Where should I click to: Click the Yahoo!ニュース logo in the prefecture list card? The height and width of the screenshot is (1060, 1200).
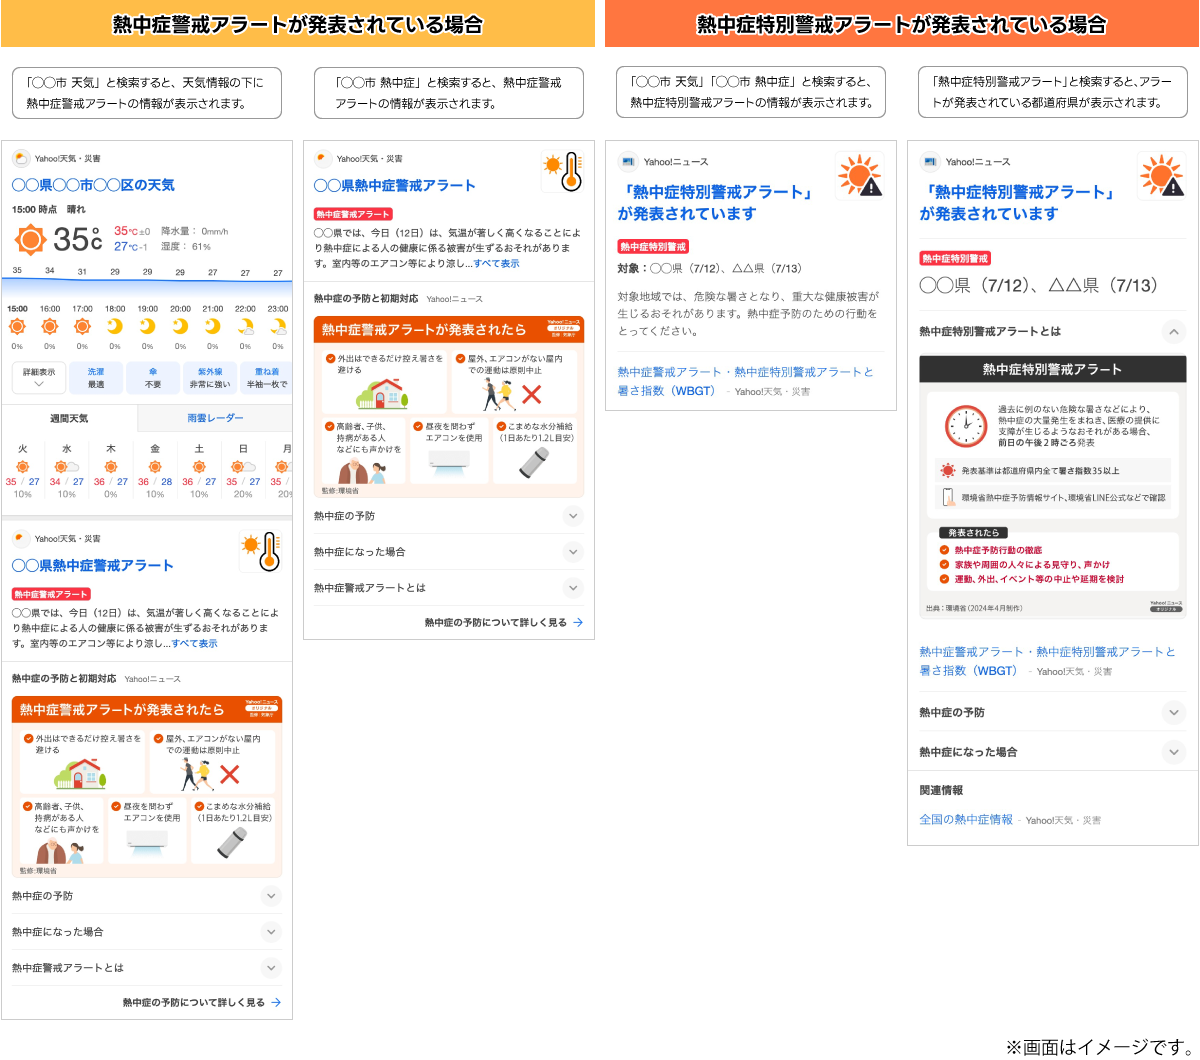point(930,161)
